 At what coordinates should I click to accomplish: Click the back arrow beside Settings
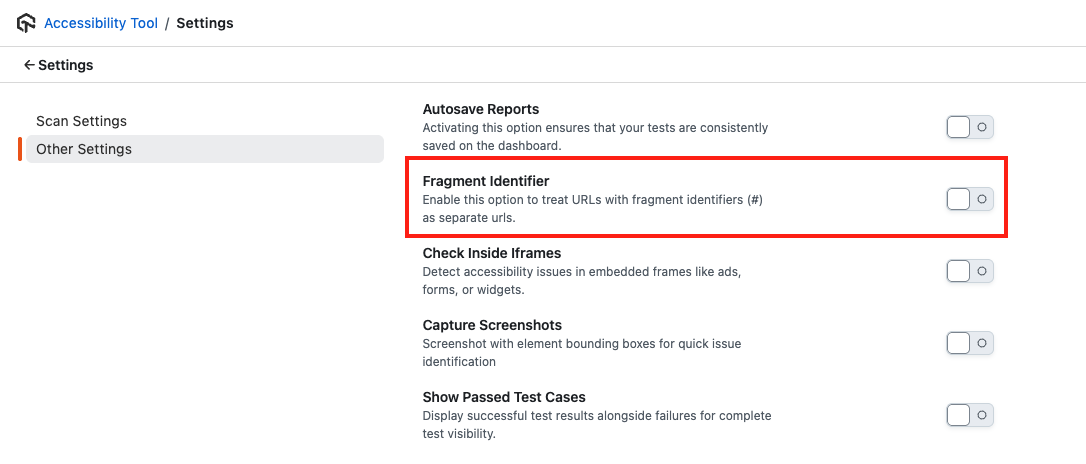tap(29, 65)
